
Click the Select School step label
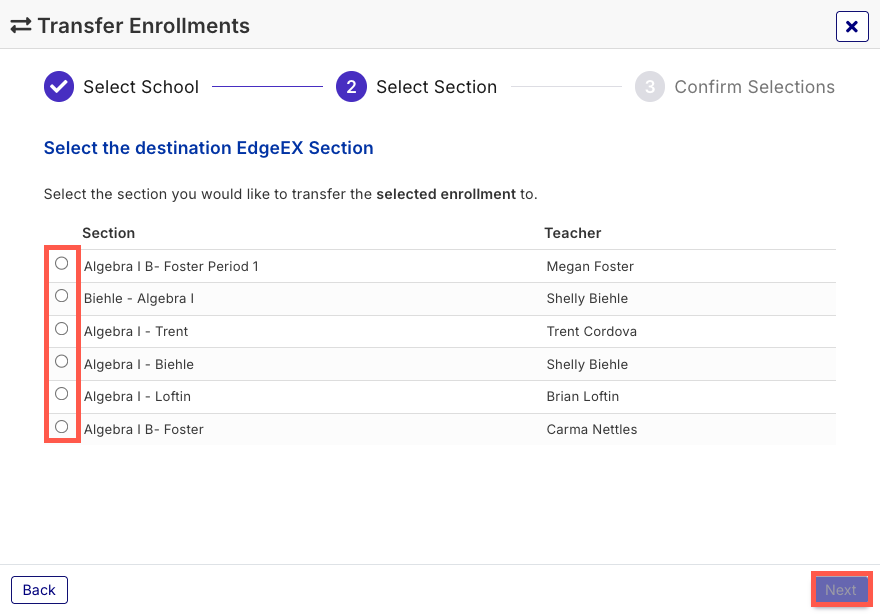click(141, 87)
